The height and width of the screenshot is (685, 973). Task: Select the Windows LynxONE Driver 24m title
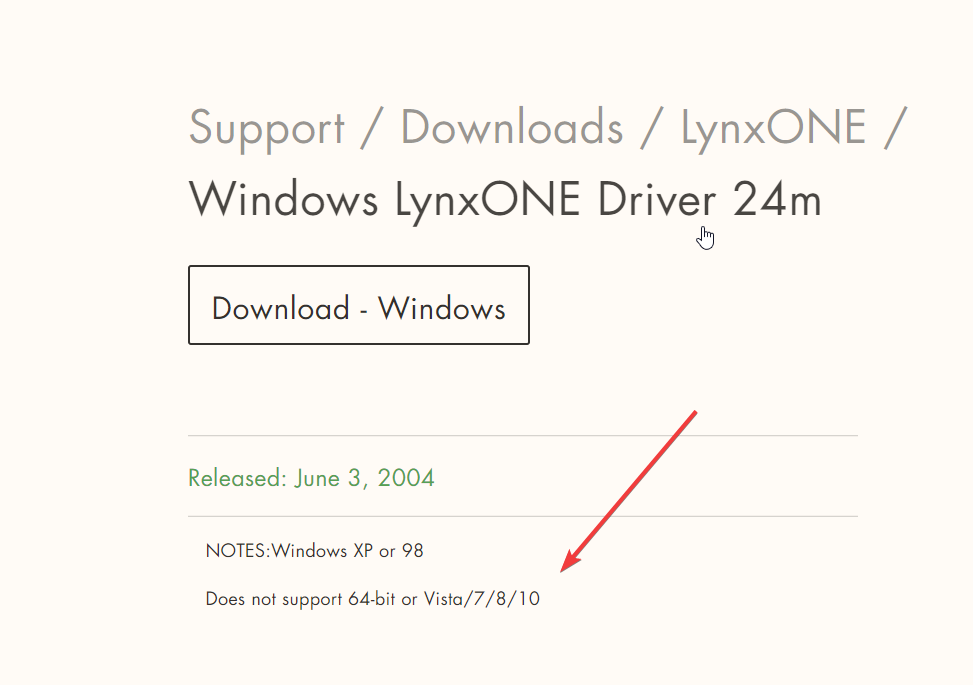click(505, 201)
